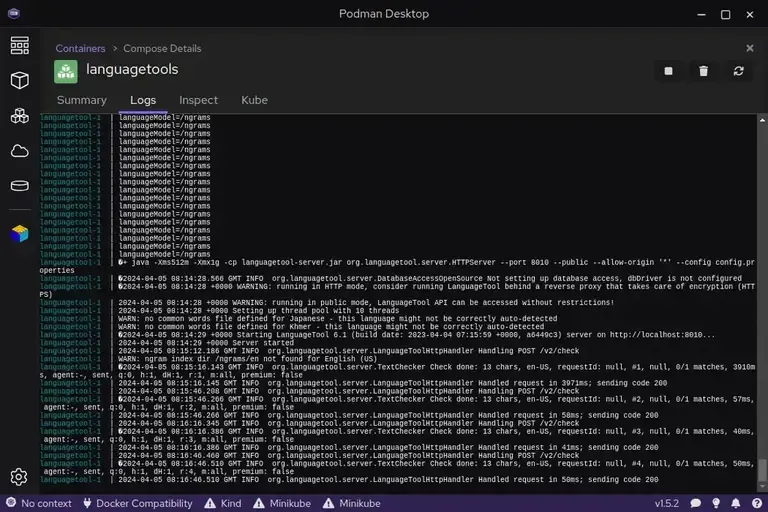This screenshot has height=512, width=768.
Task: Click the 'Starting LanguageTool 6.1' log line
Action: [x=416, y=335]
